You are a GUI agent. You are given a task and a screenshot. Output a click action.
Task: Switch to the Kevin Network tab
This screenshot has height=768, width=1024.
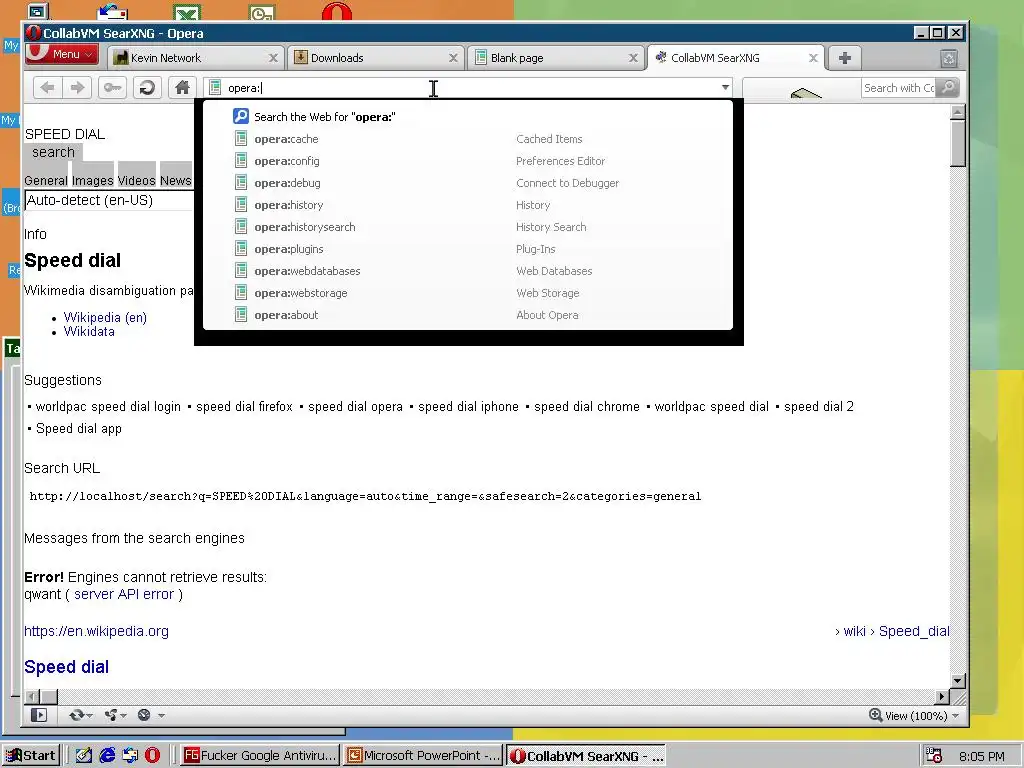coord(196,58)
